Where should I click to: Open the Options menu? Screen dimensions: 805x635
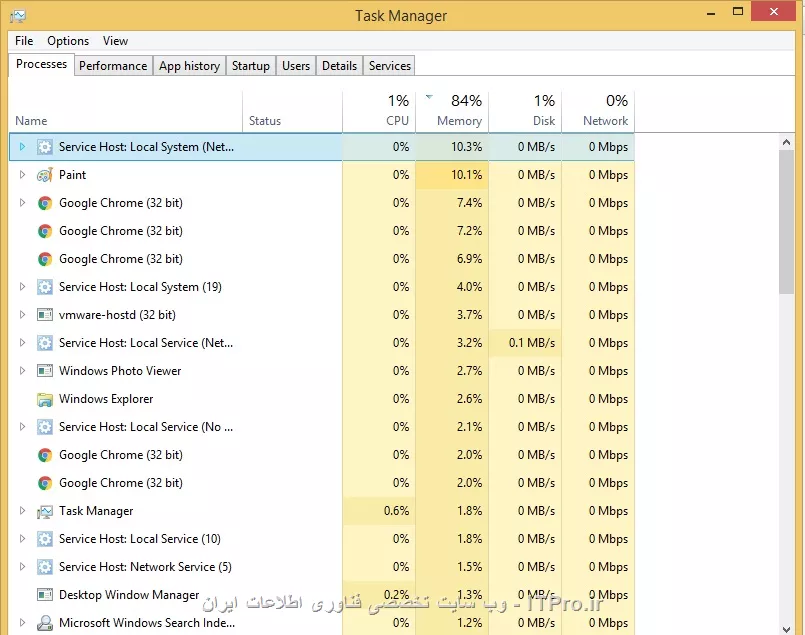pos(68,41)
